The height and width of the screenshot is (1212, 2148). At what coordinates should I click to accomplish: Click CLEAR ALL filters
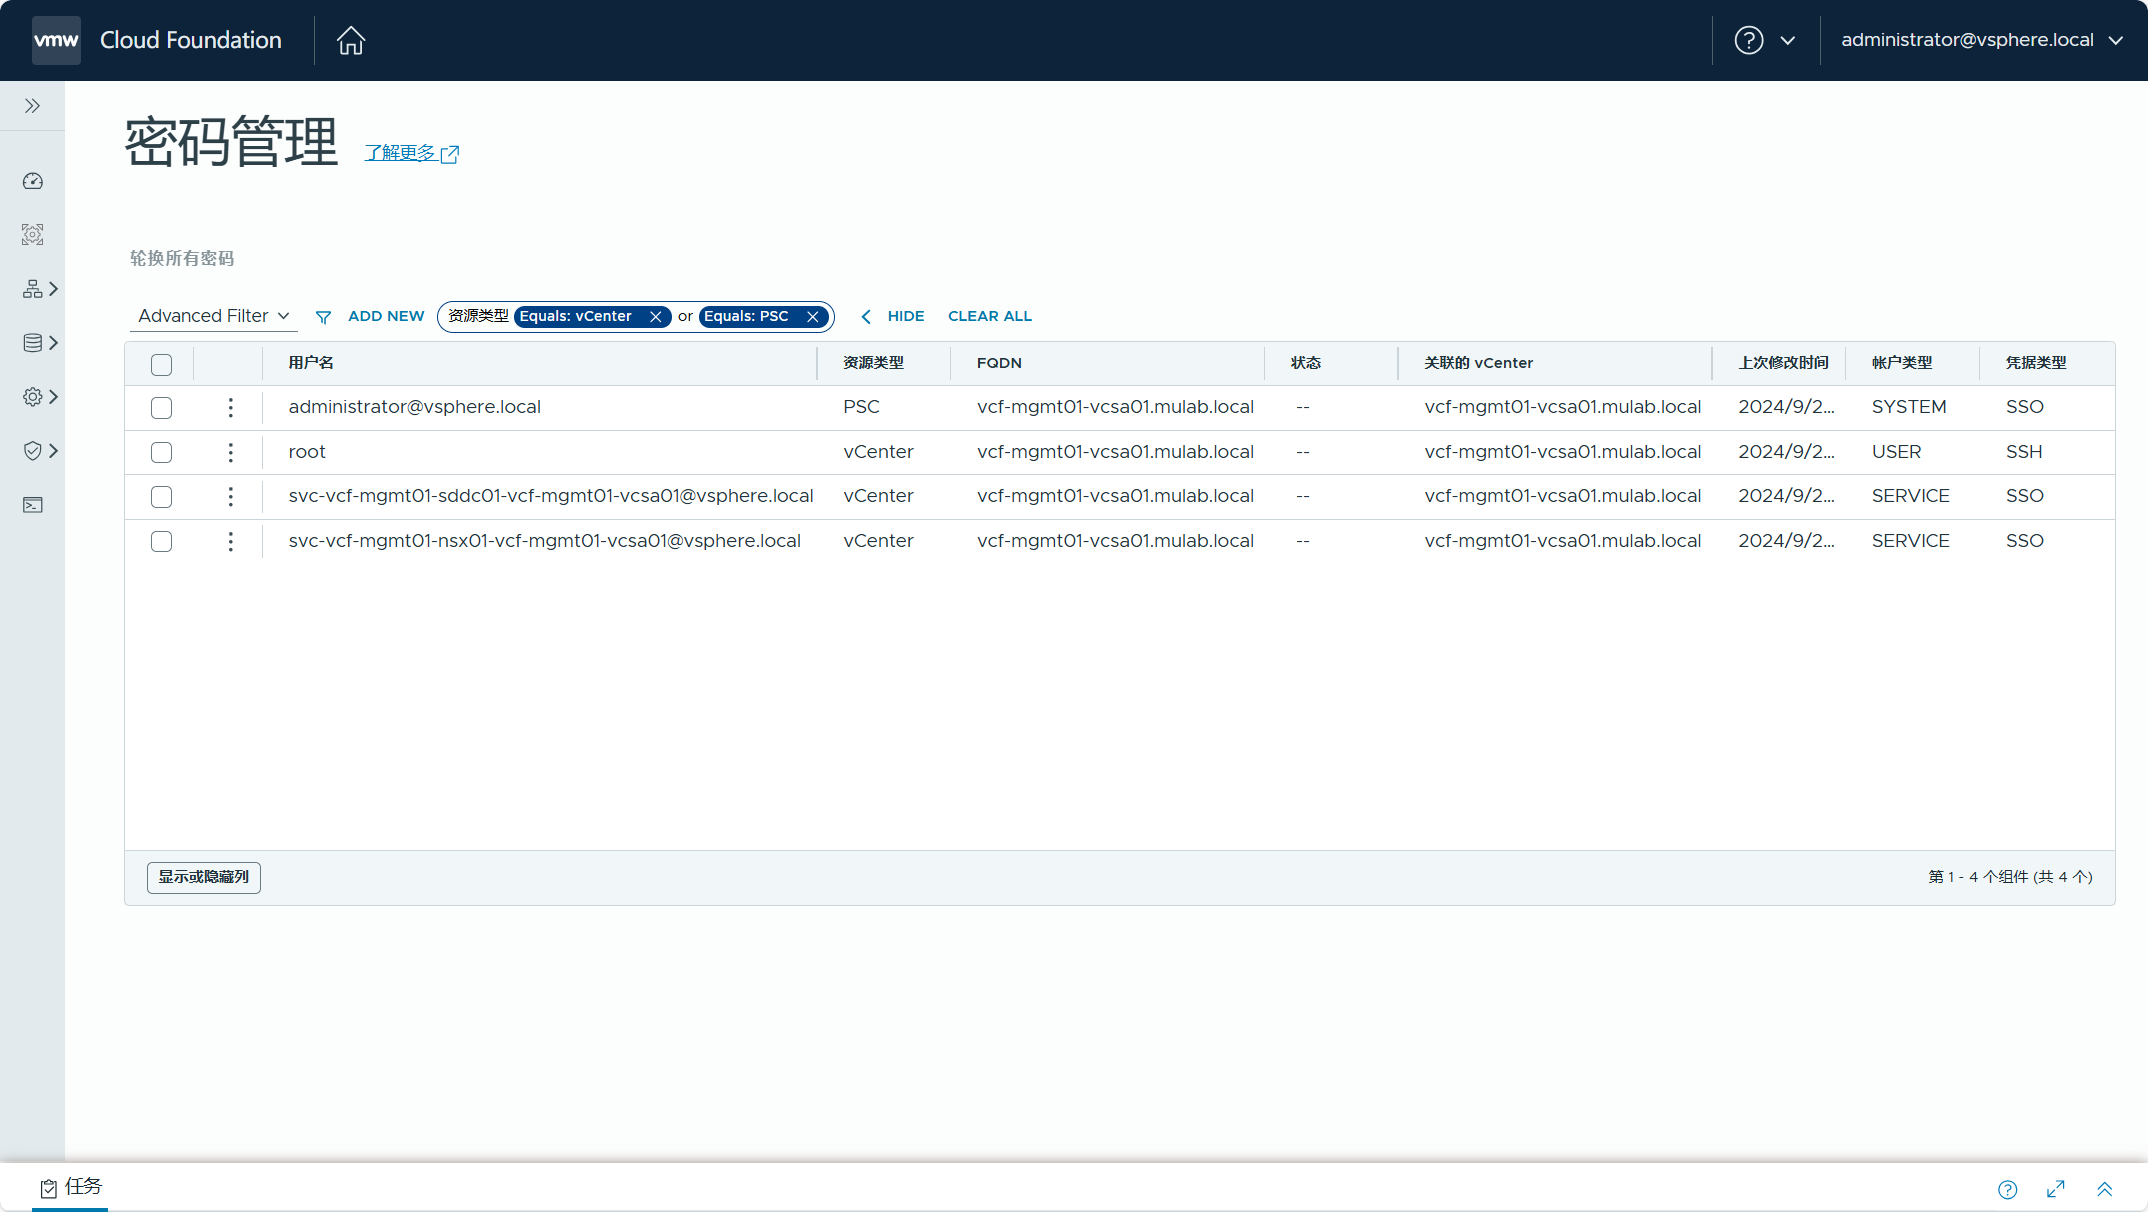990,316
